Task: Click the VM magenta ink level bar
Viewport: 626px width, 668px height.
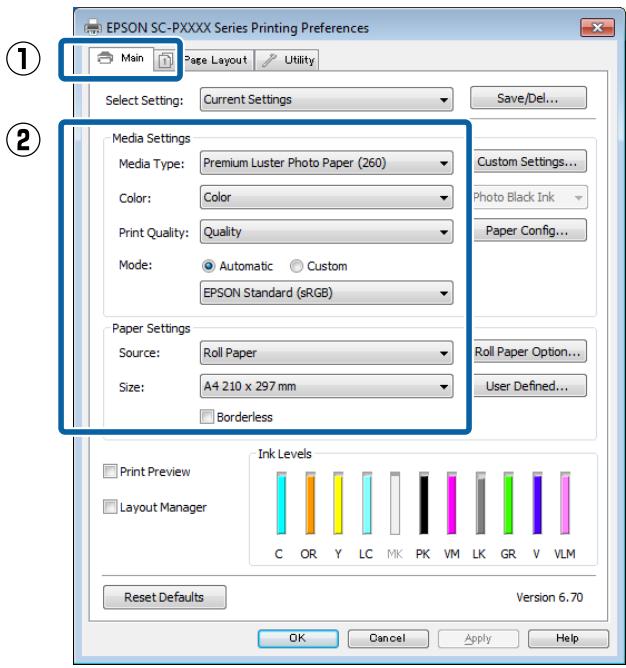Action: click(452, 503)
